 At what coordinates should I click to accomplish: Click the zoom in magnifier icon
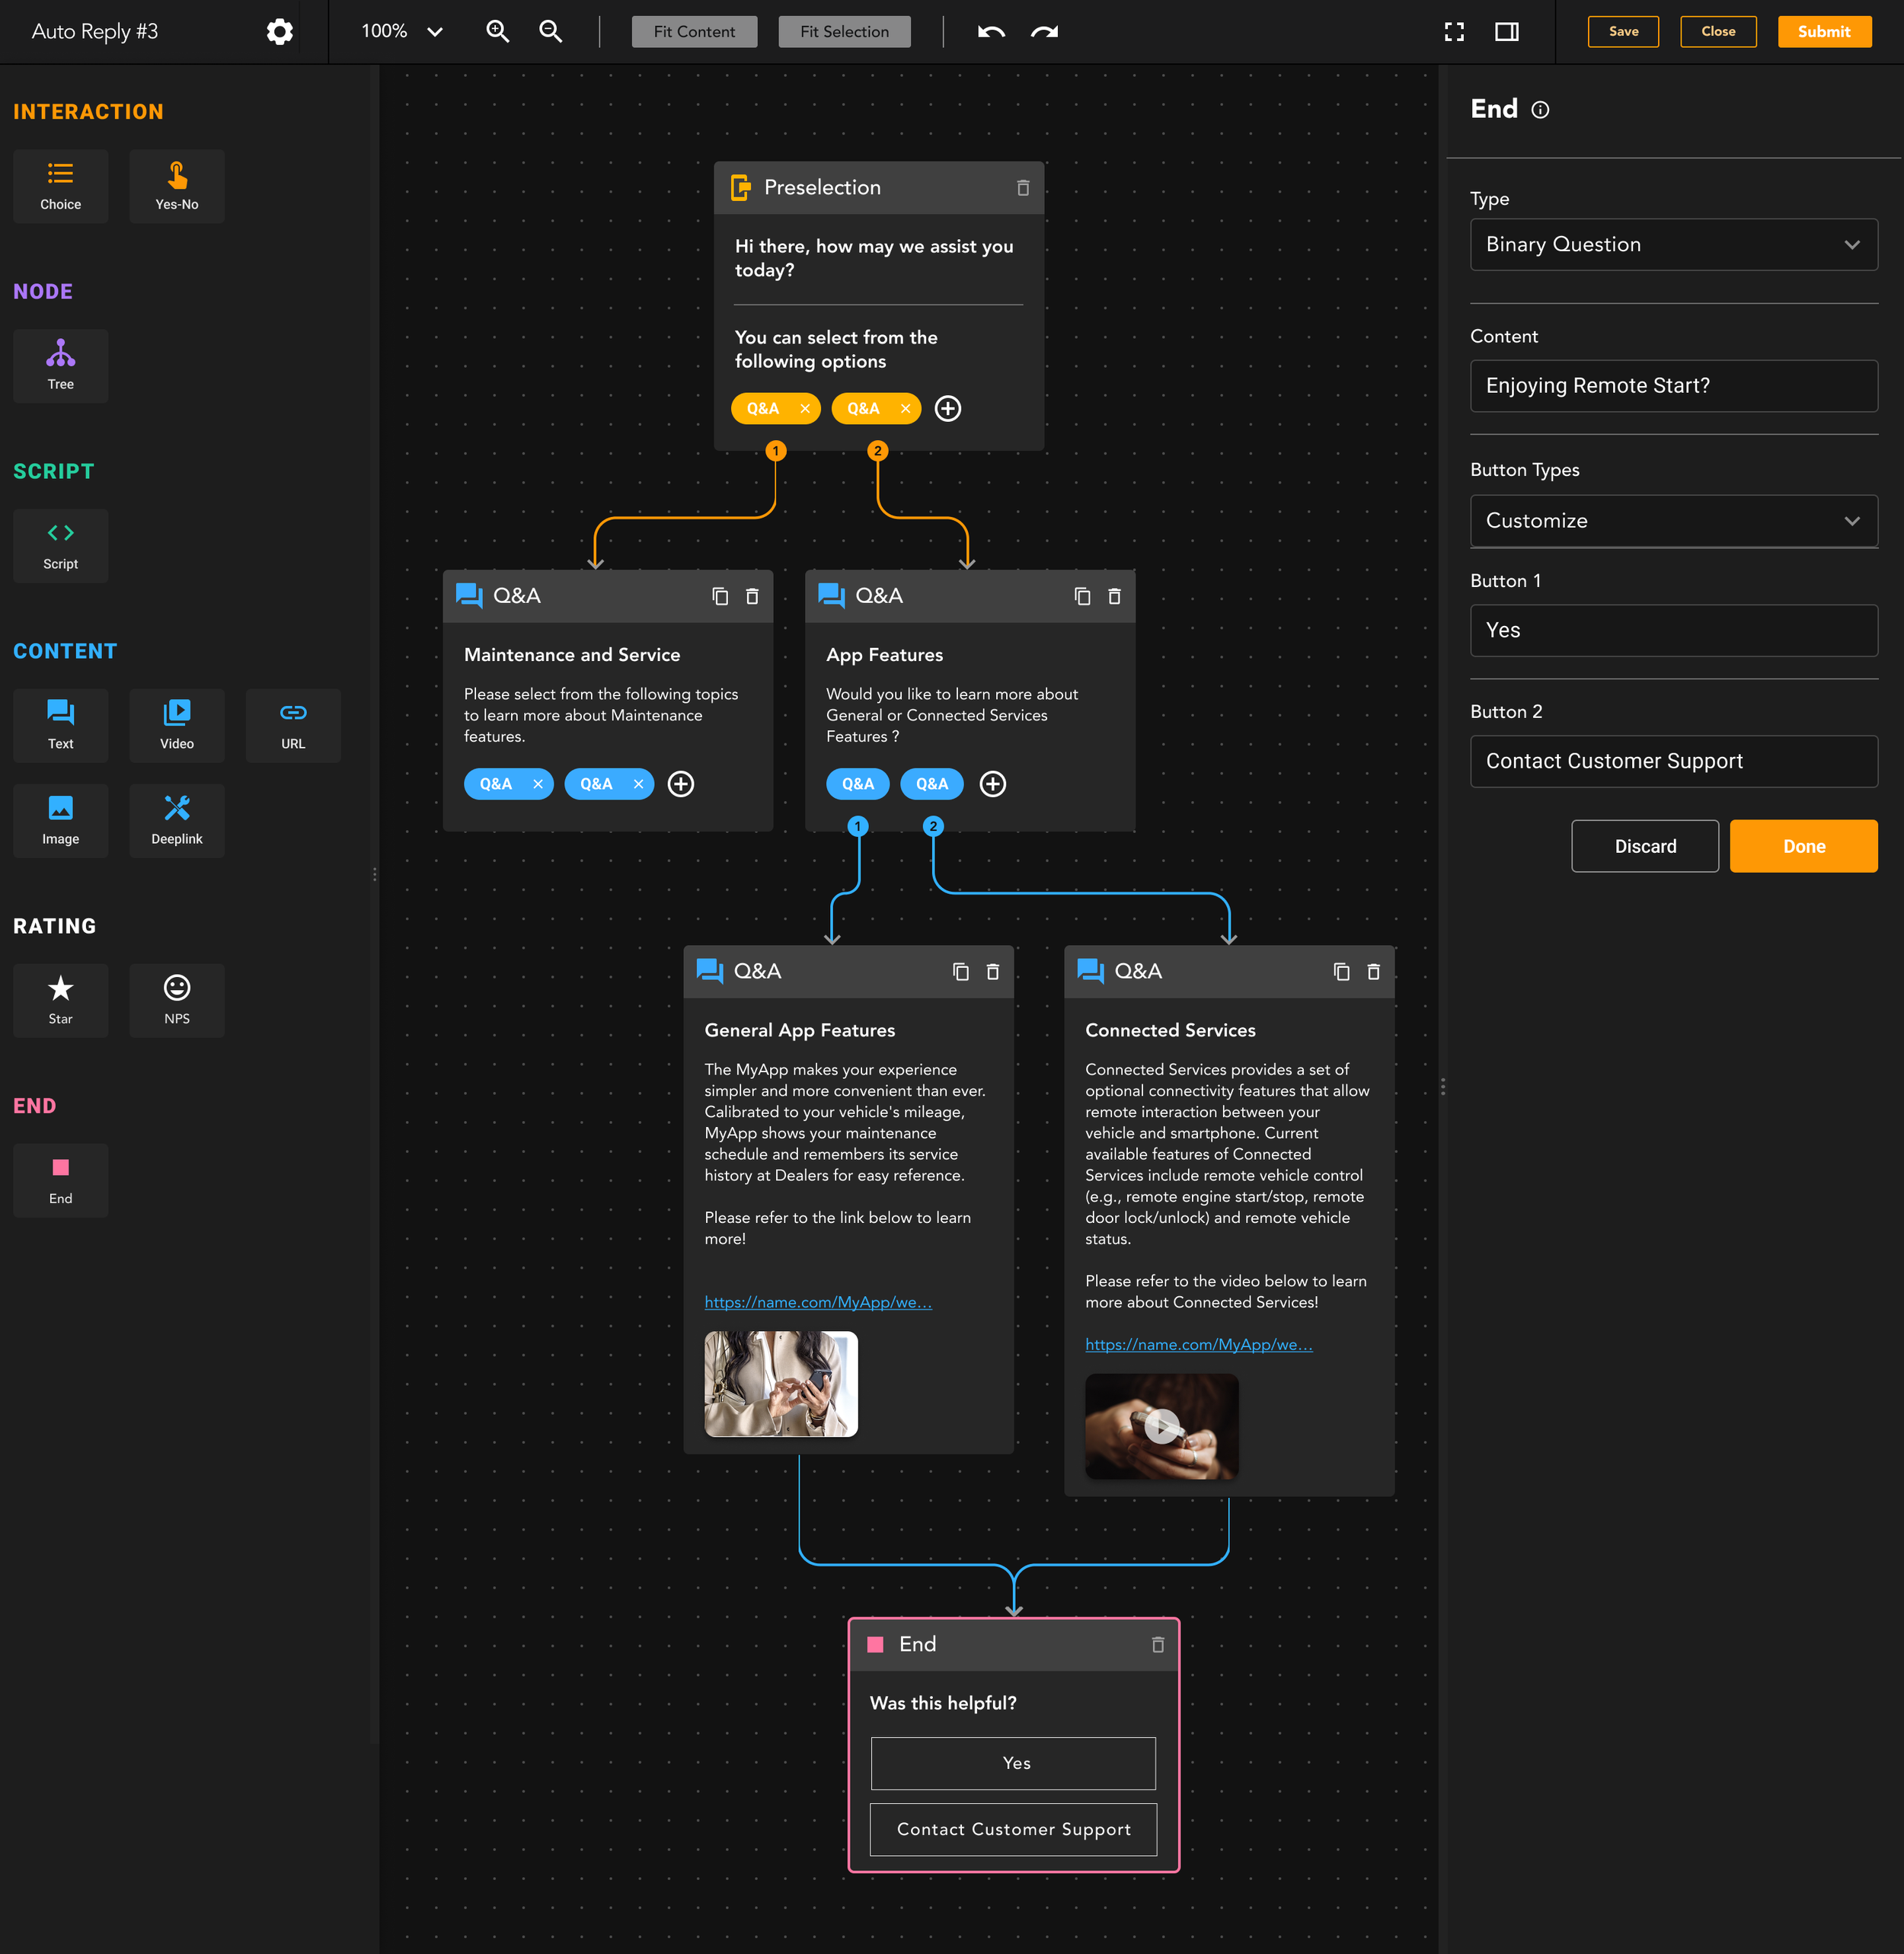point(497,31)
